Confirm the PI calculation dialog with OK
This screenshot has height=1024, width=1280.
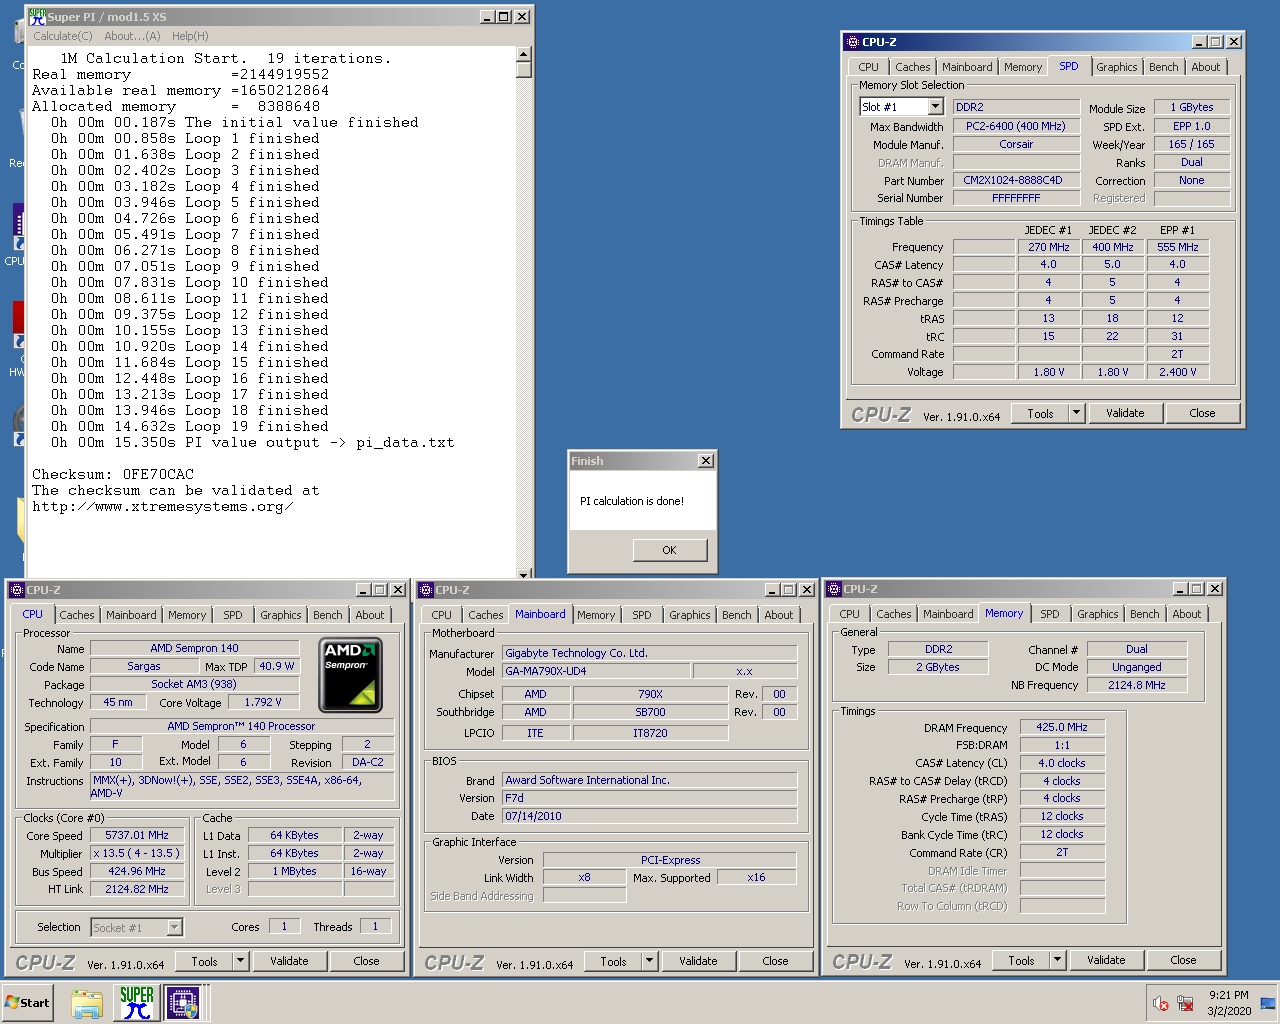tap(670, 550)
